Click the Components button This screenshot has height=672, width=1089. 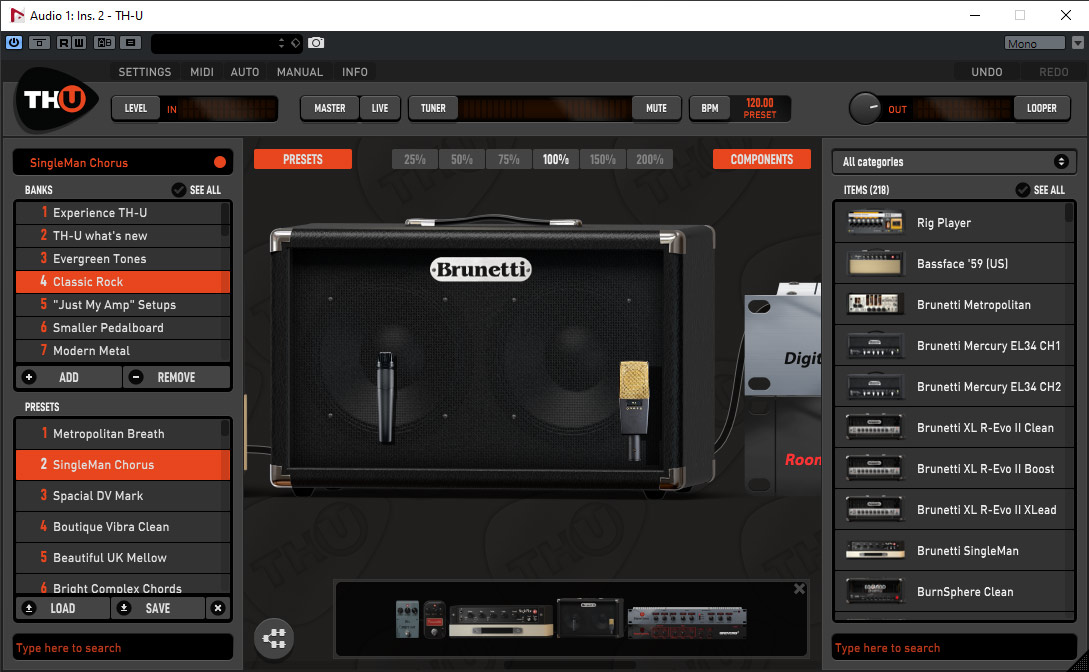(x=761, y=159)
